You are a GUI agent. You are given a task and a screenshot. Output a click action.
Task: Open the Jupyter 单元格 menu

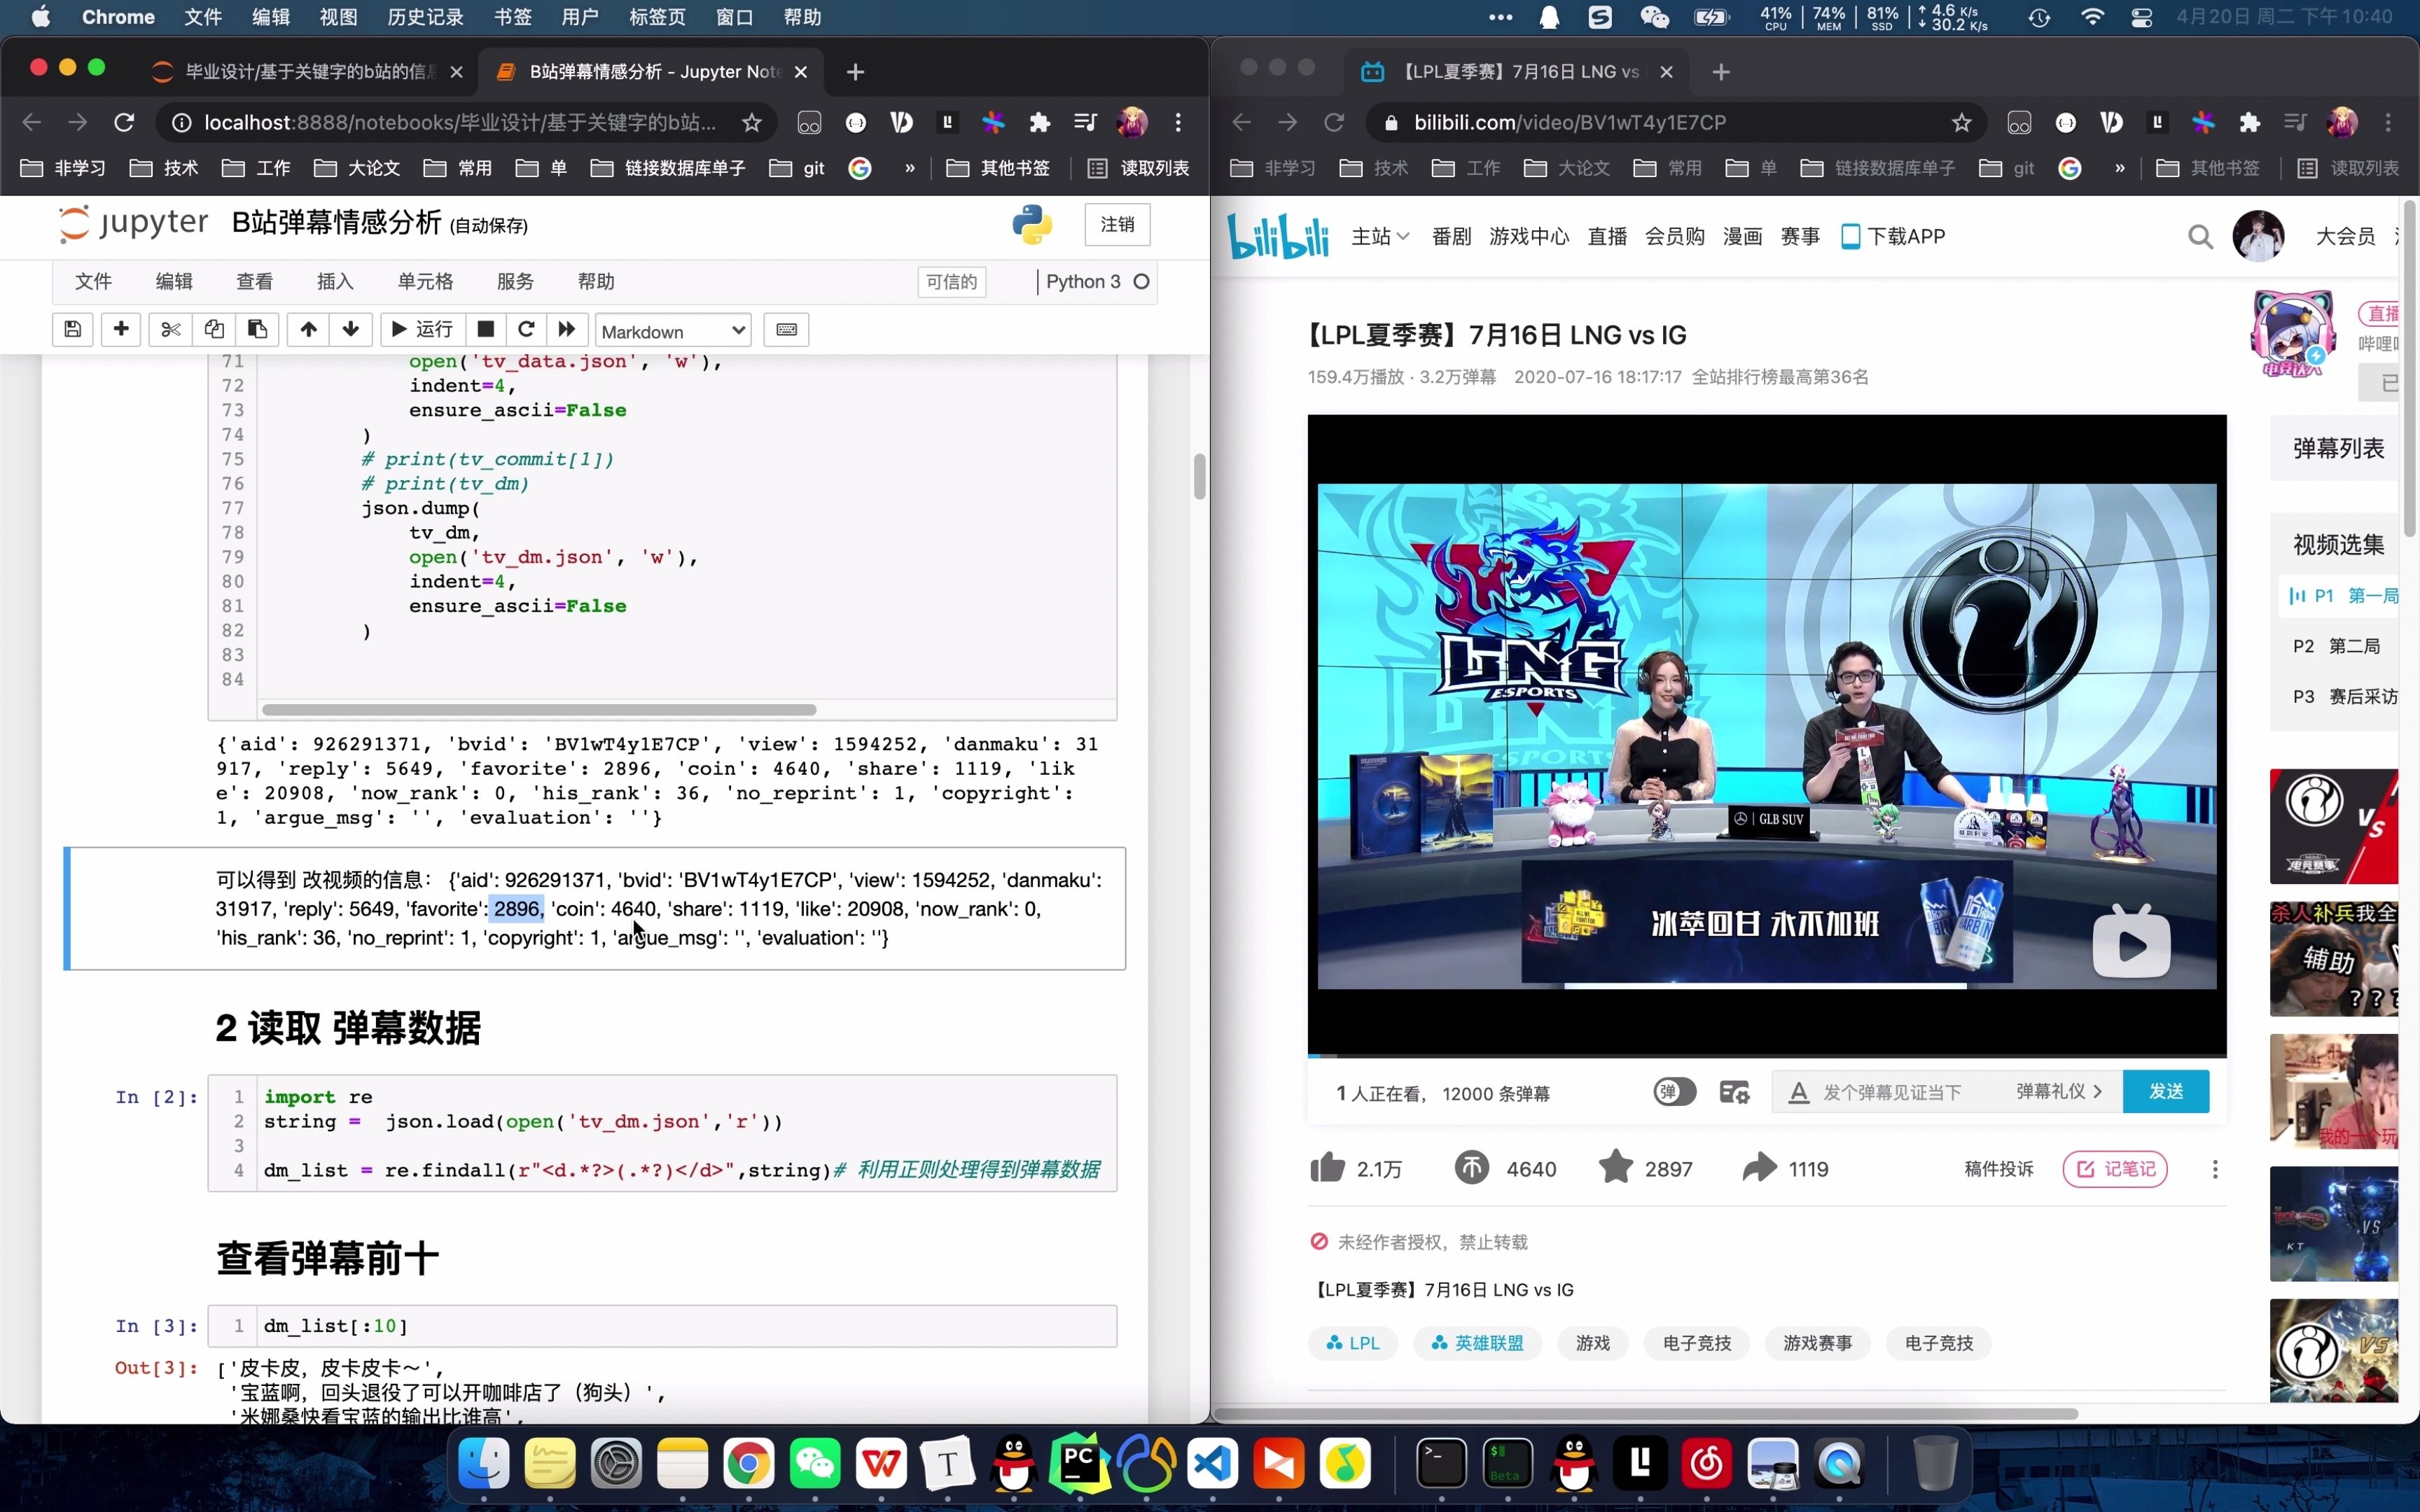pos(425,282)
